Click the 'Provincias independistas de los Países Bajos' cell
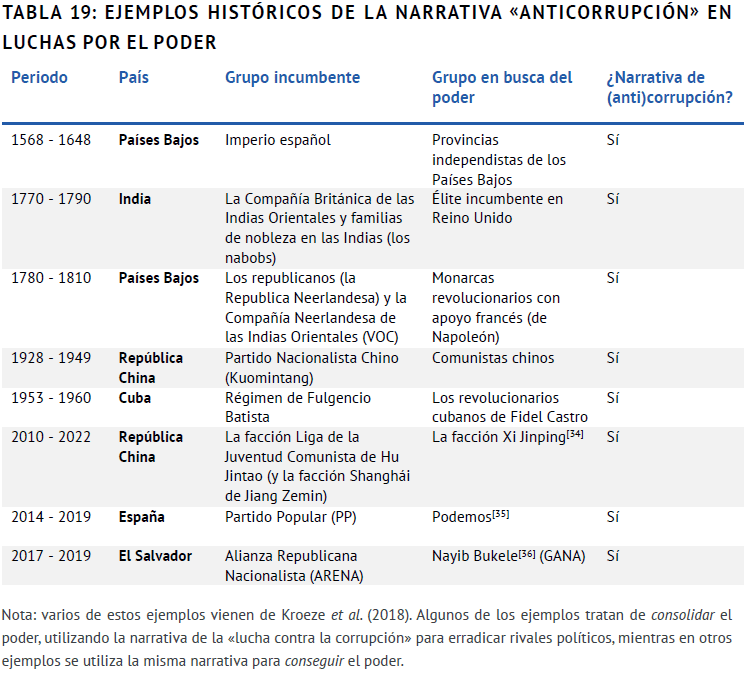The width and height of the screenshot is (746, 673). [x=499, y=160]
